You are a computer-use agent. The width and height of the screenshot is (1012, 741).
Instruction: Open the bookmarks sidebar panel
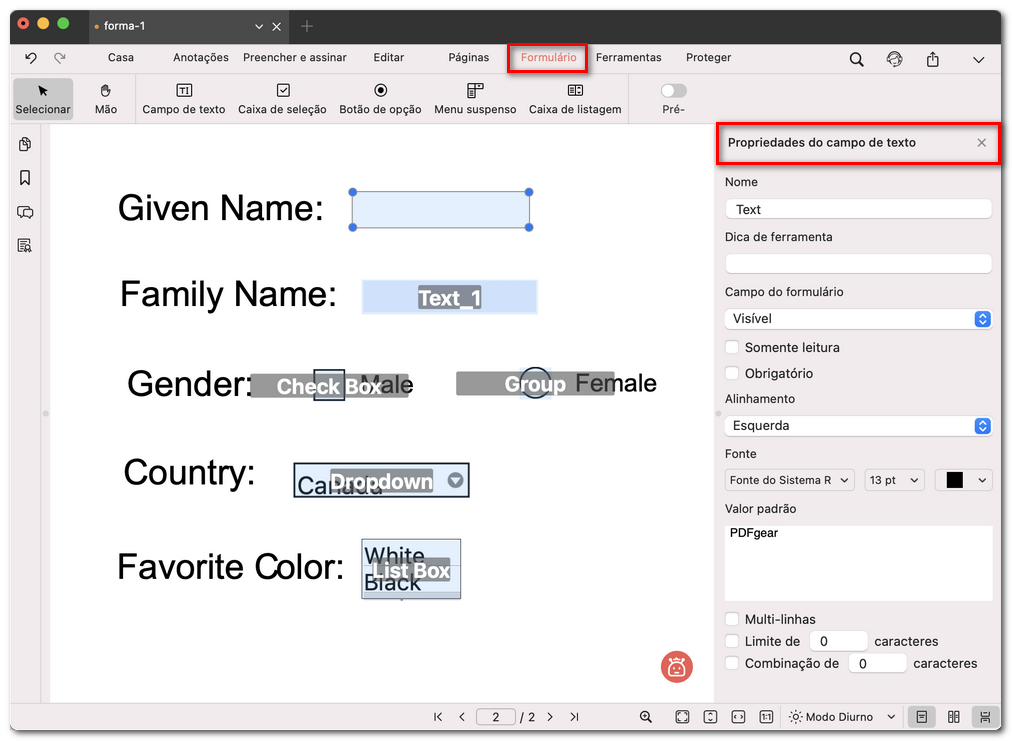pyautogui.click(x=25, y=178)
